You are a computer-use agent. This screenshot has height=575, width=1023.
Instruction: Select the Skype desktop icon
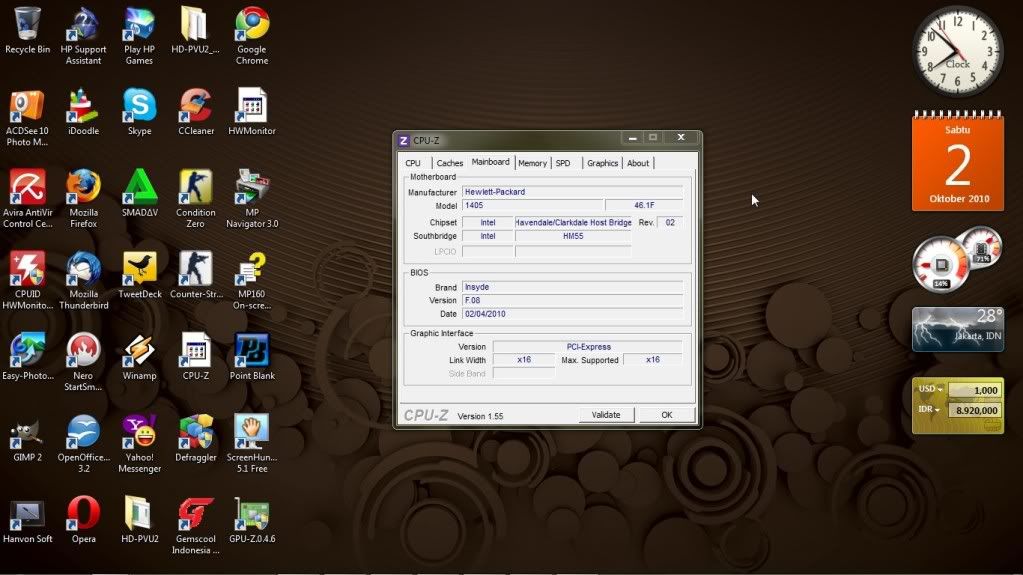pyautogui.click(x=139, y=112)
